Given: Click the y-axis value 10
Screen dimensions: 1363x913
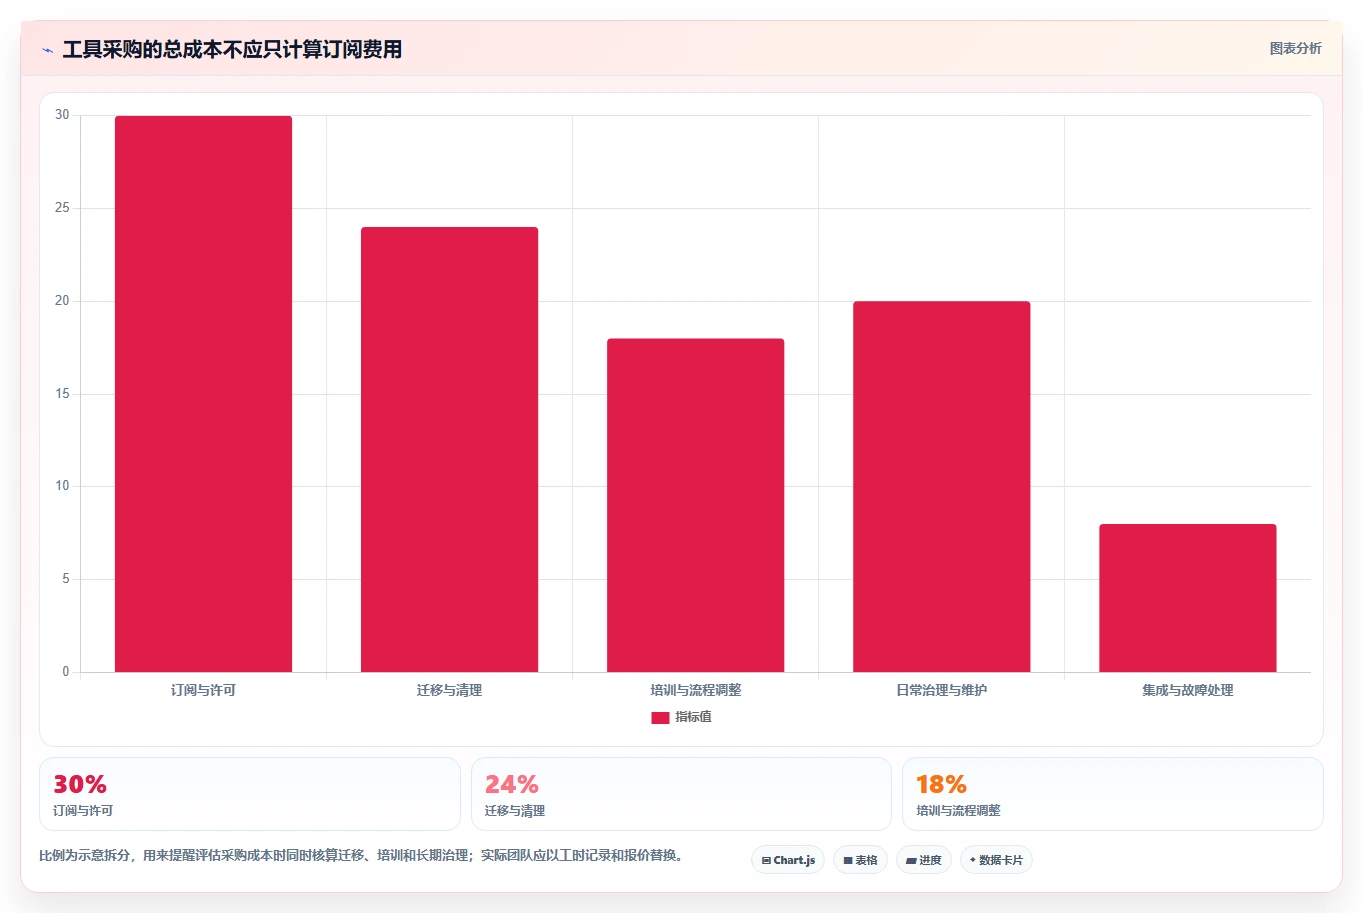Looking at the screenshot, I should (x=63, y=486).
